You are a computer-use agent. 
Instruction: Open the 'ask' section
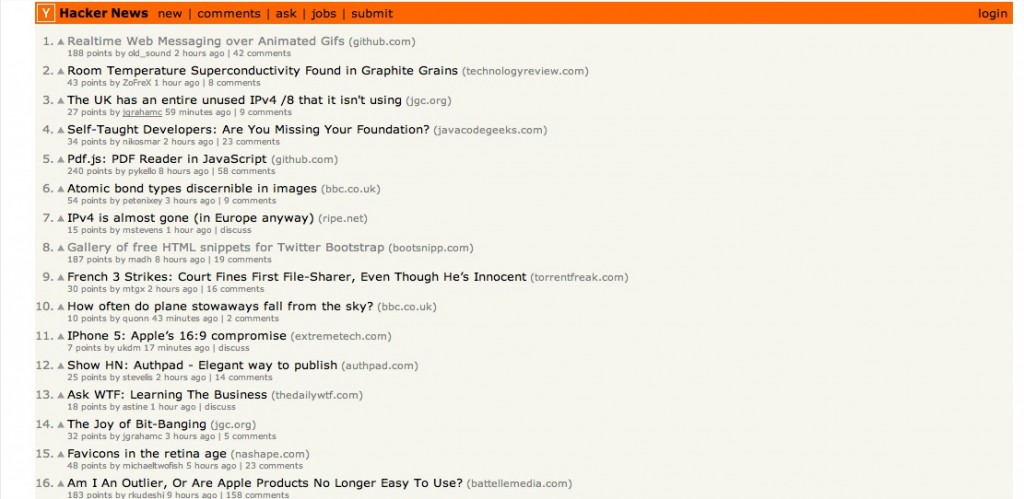285,14
